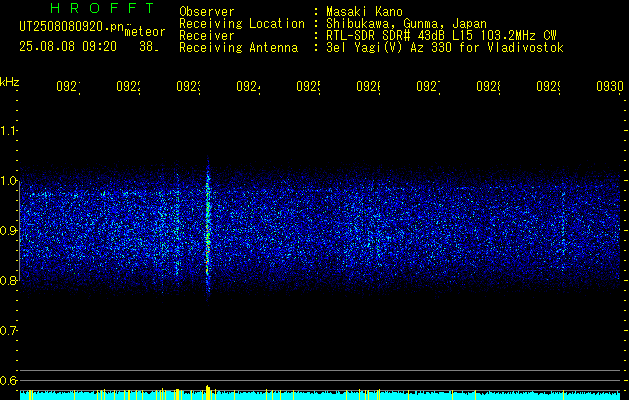This screenshot has height=400, width=629.
Task: Click the word meteor under the filename
Action: point(145,32)
